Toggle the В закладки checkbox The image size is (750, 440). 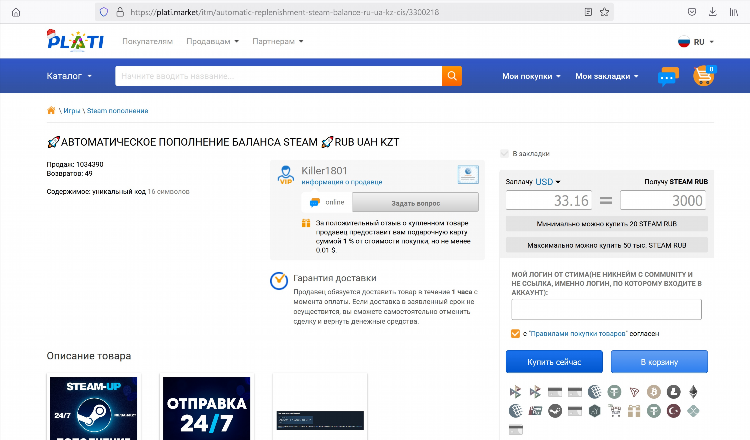point(504,154)
